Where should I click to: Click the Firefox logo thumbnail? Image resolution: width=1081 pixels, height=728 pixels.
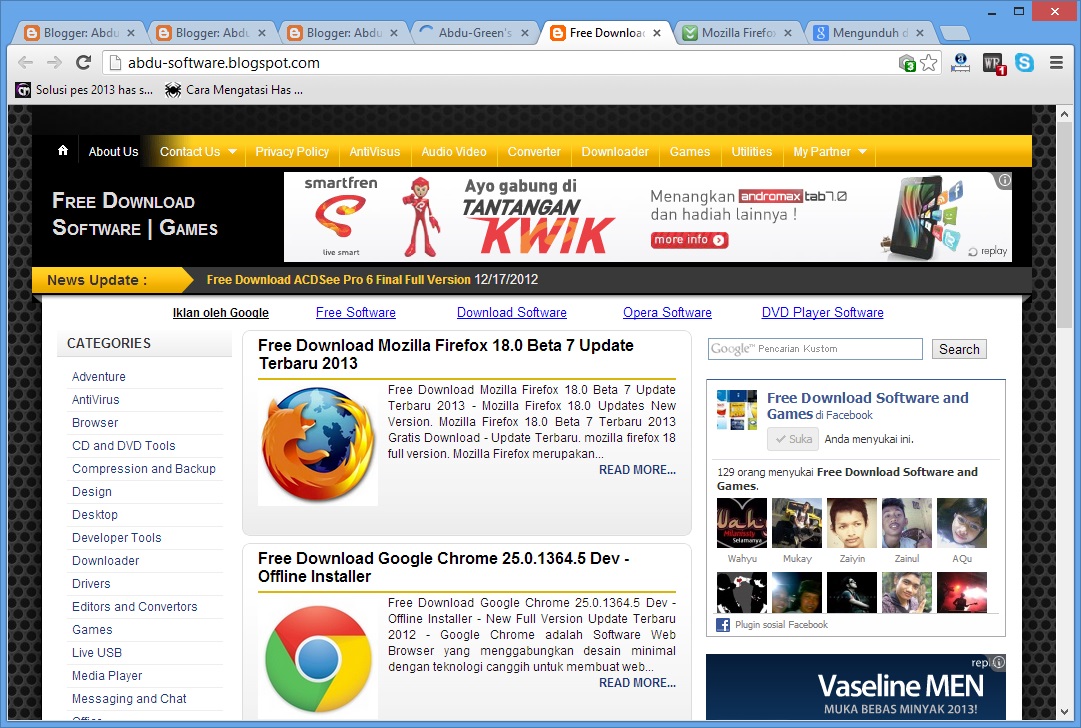click(318, 444)
